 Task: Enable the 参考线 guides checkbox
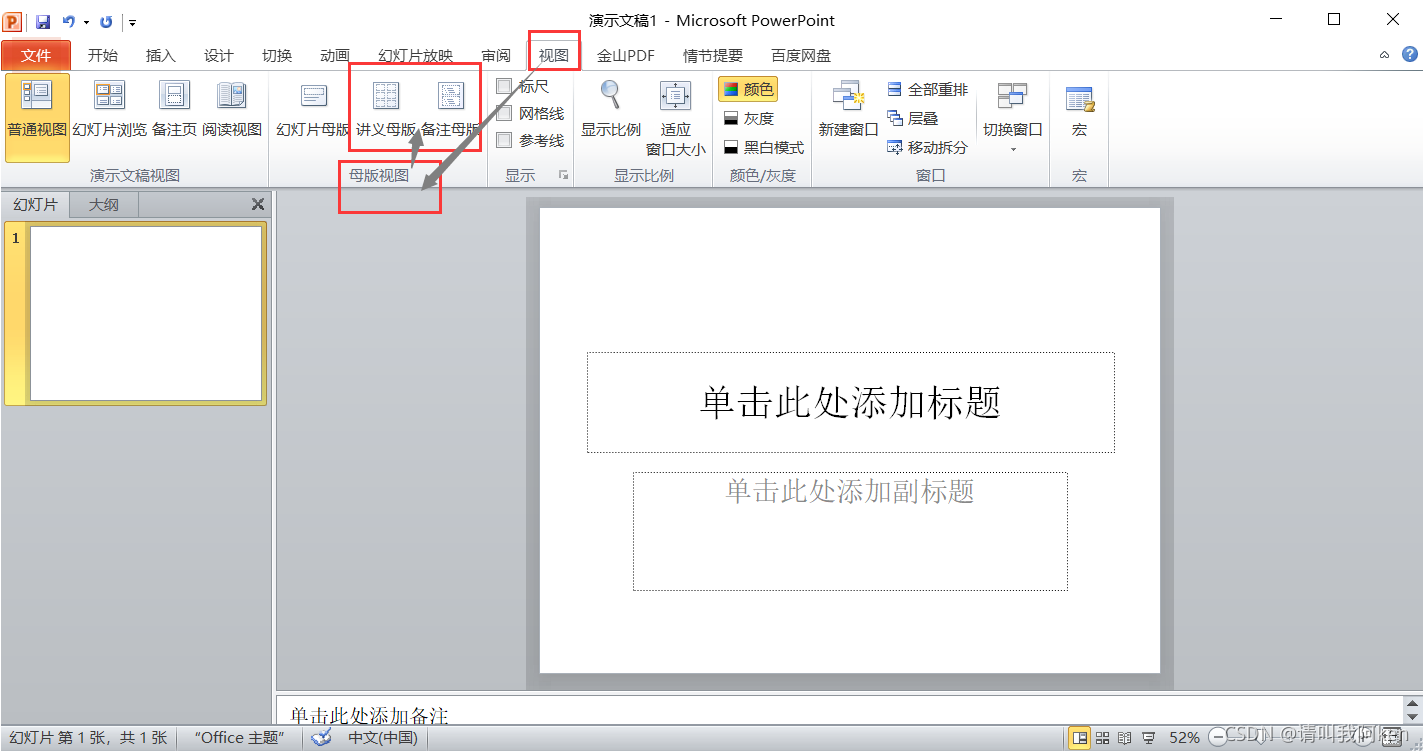[504, 141]
